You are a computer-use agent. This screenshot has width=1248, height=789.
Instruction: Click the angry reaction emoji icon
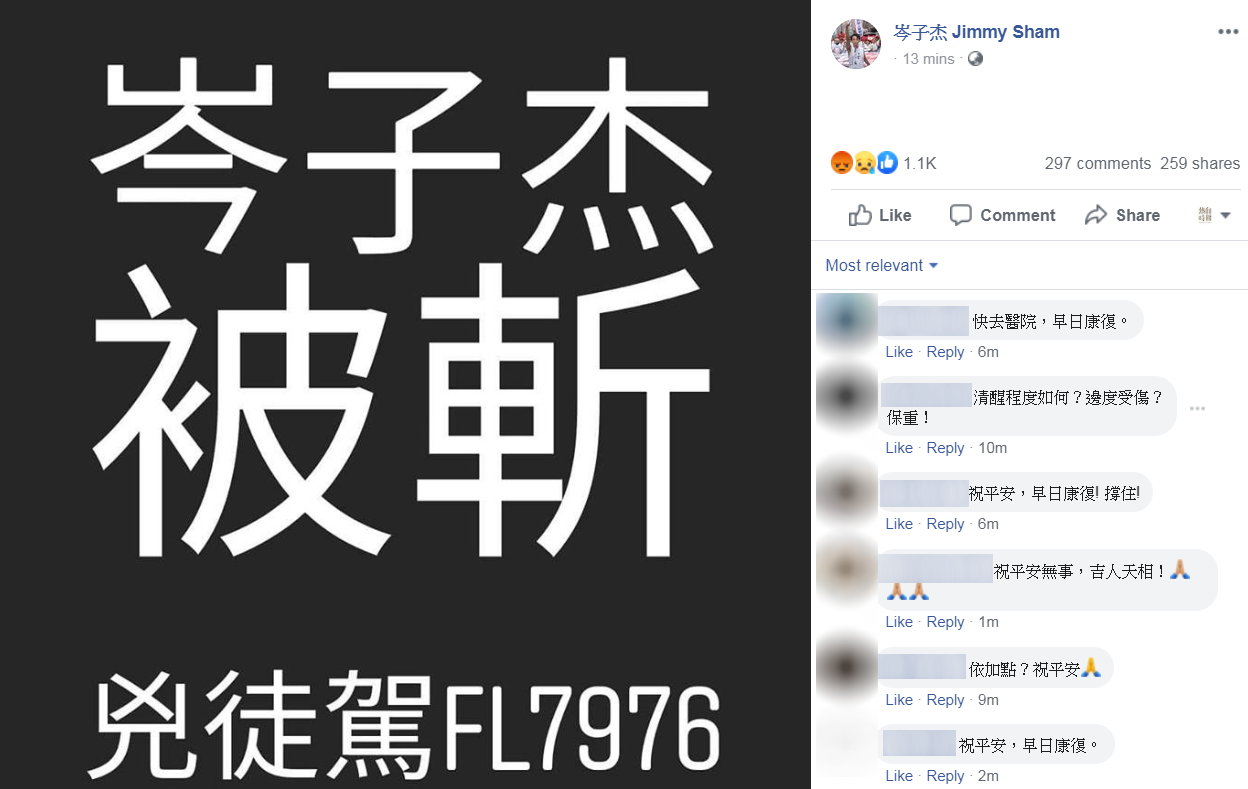841,163
